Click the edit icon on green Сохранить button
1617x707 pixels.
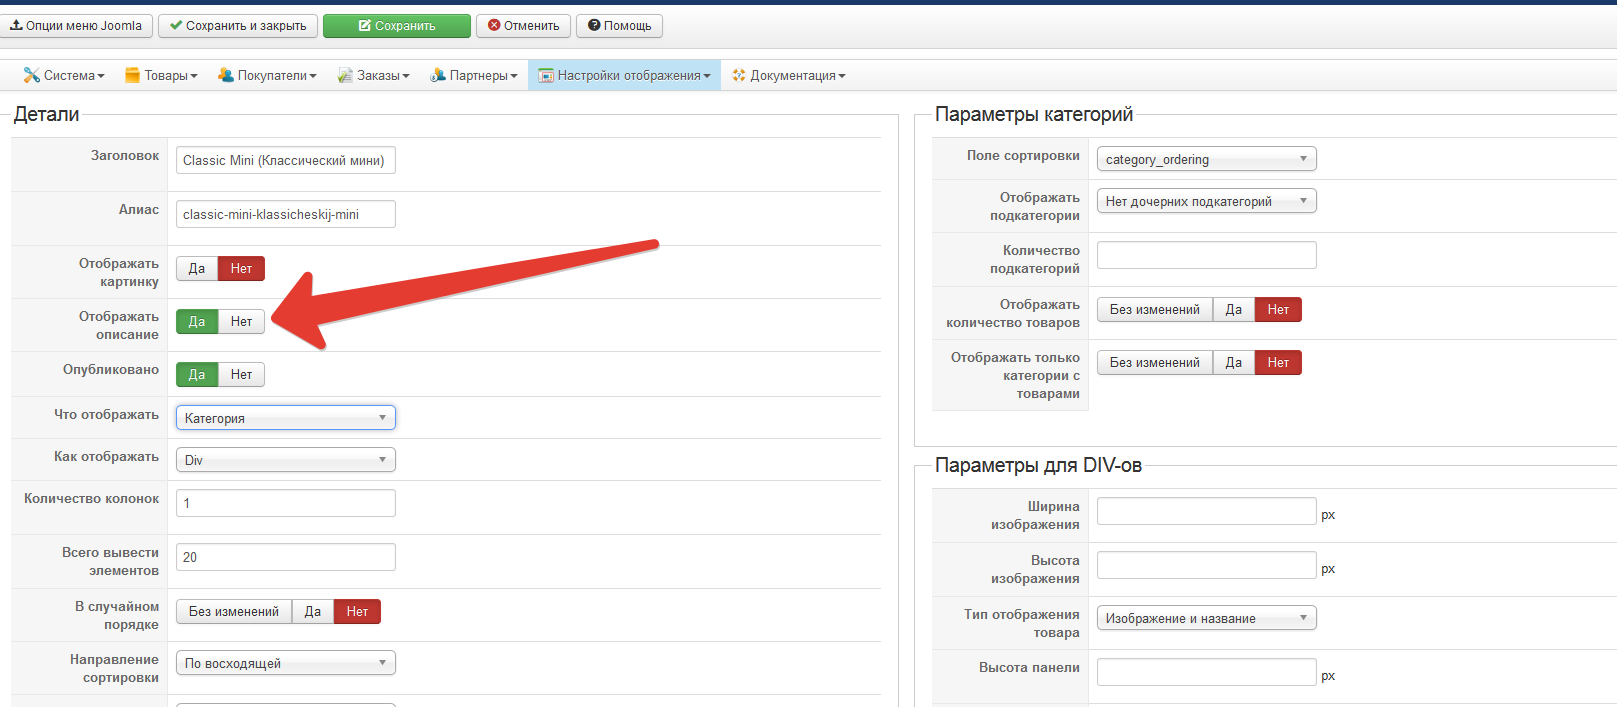coord(365,26)
